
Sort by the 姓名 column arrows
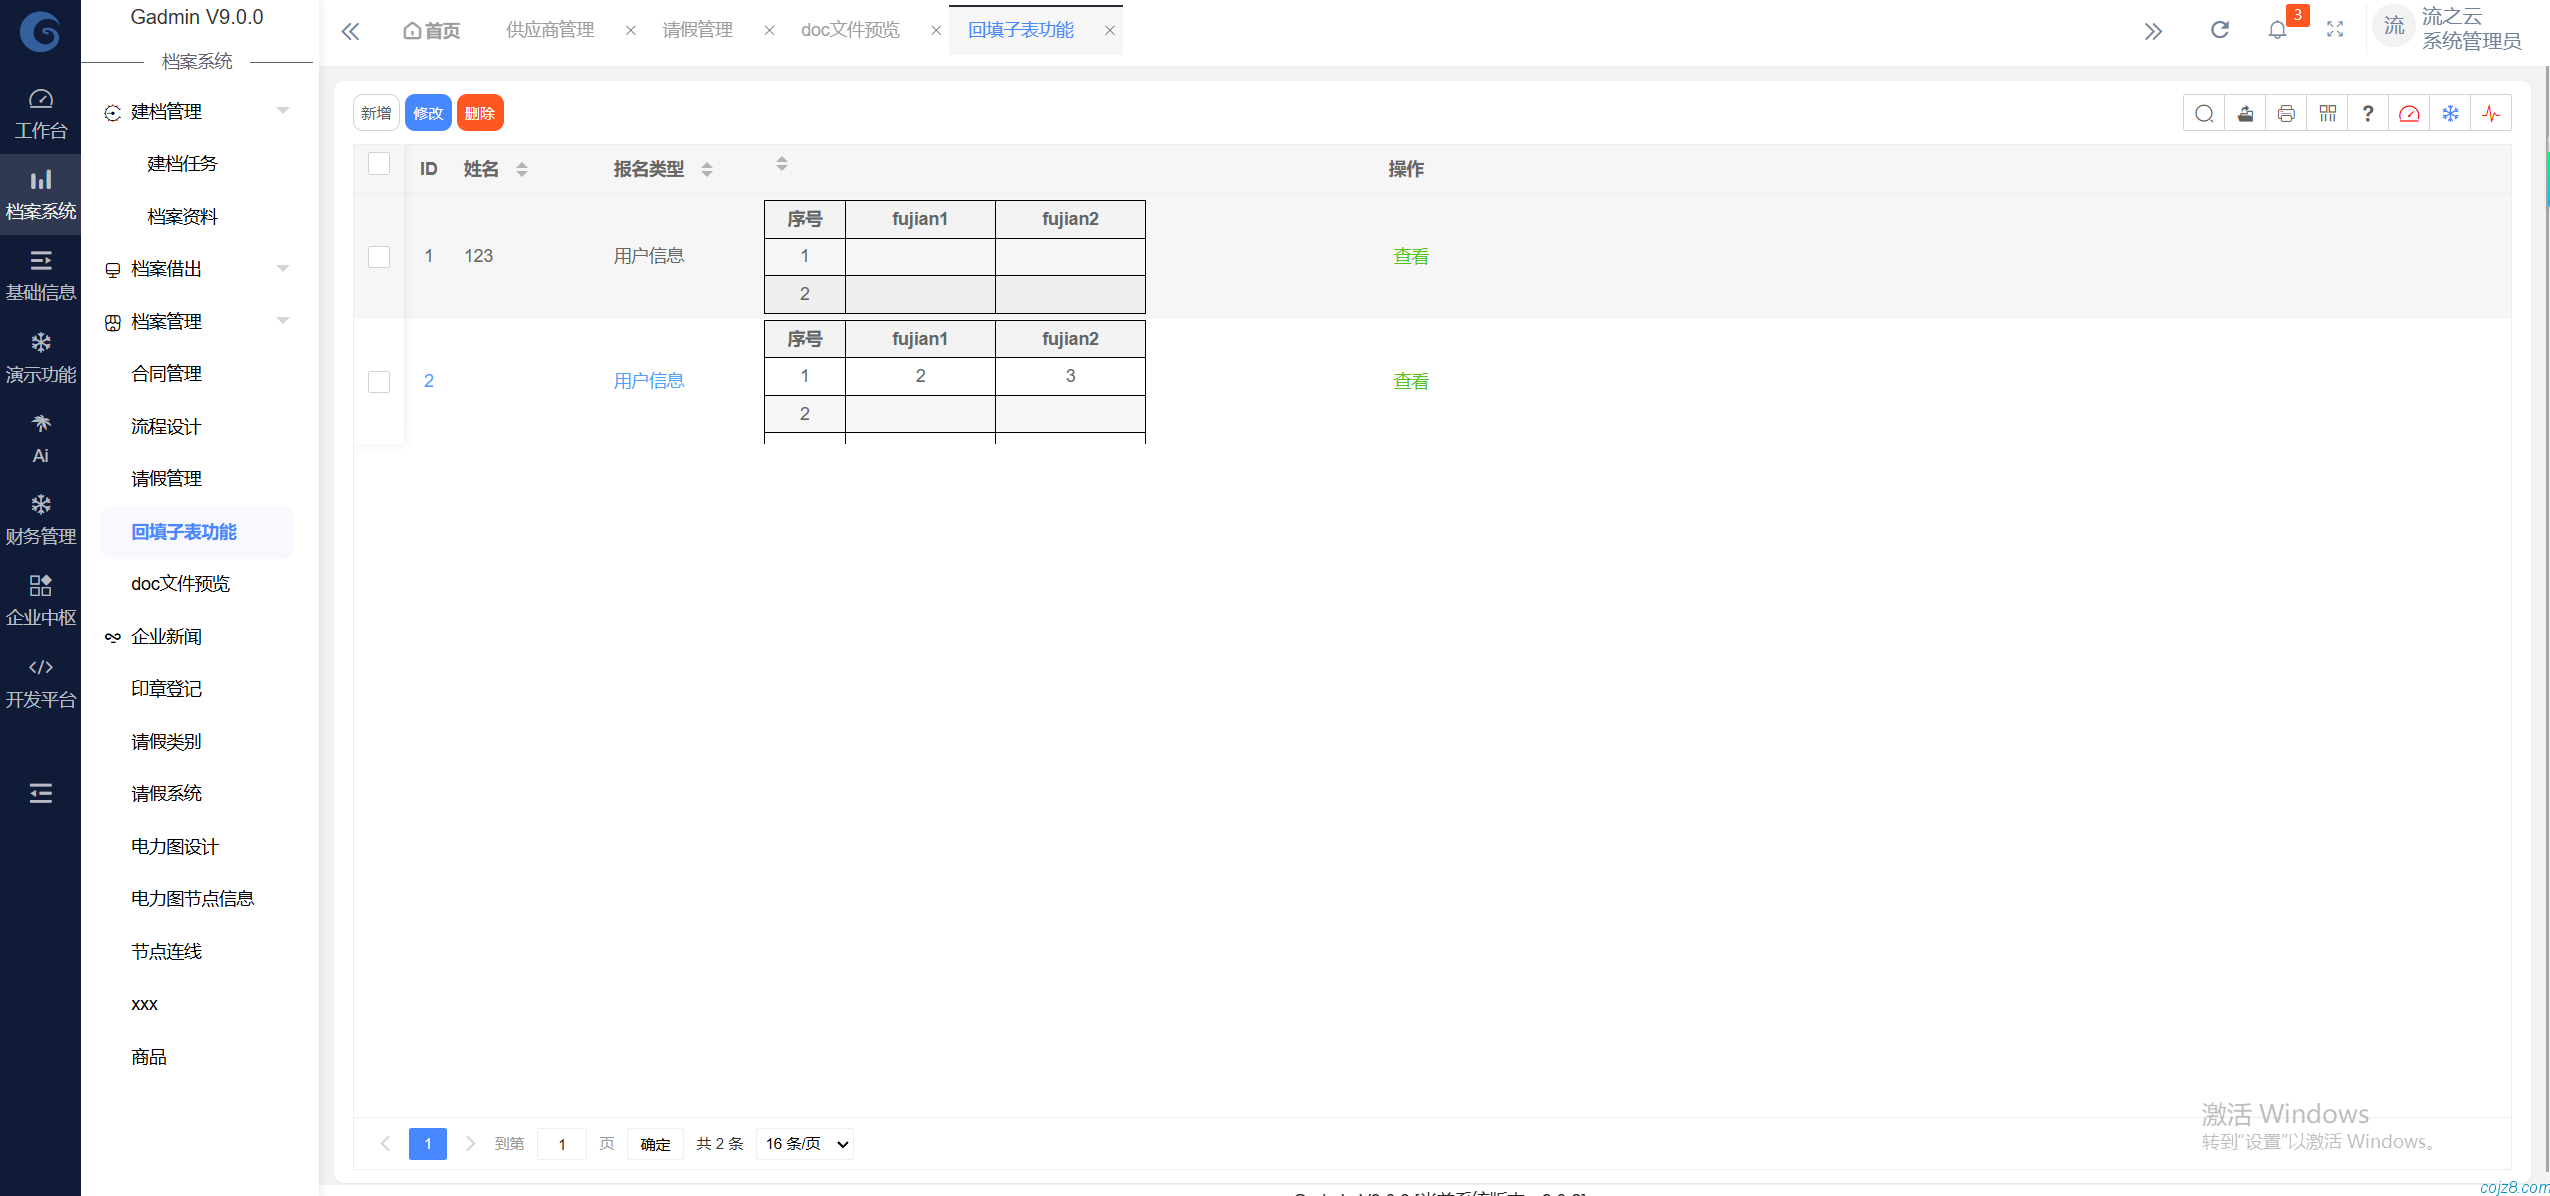[522, 170]
